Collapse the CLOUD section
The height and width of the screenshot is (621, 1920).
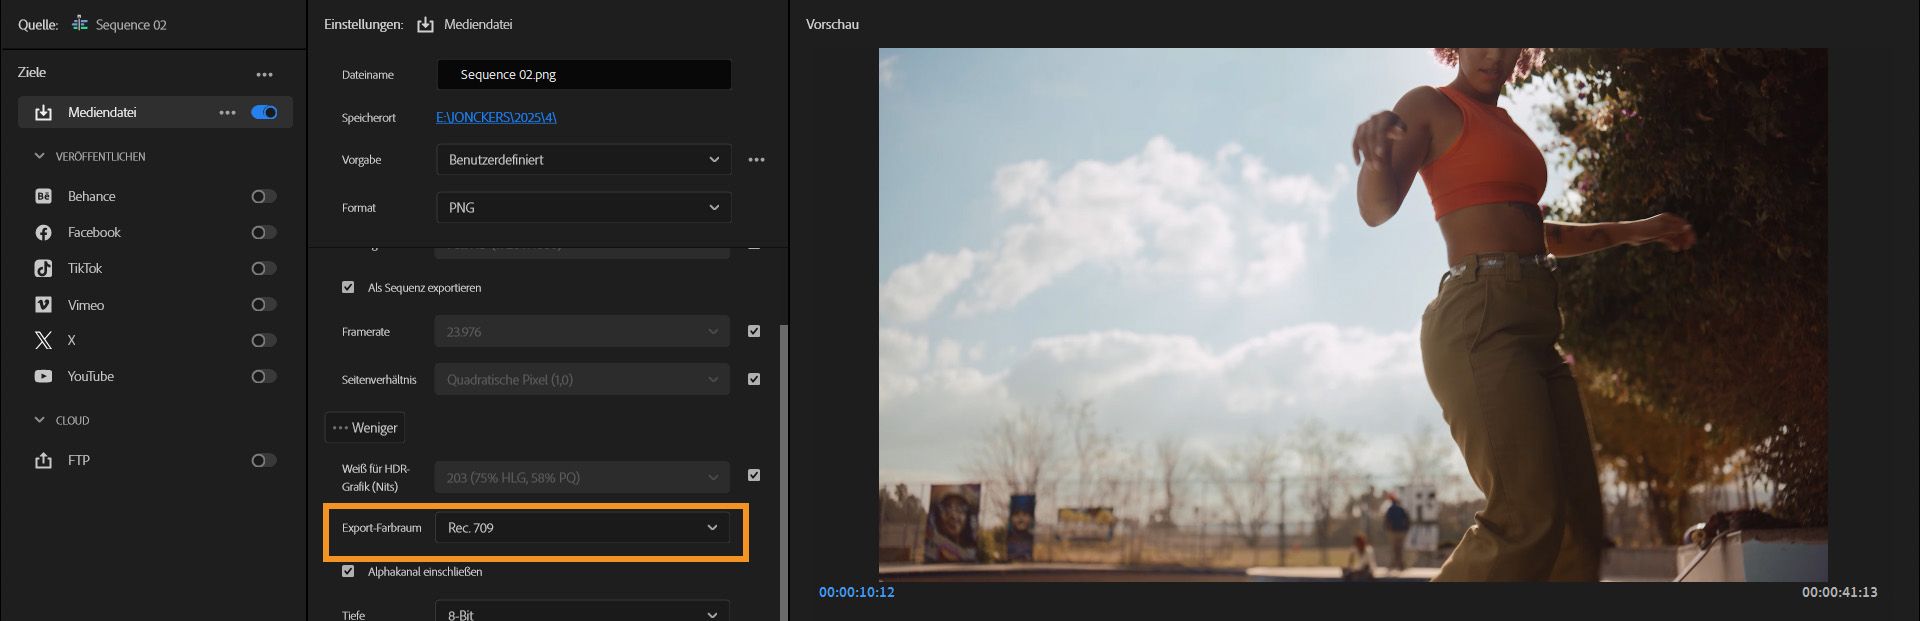pyautogui.click(x=40, y=420)
